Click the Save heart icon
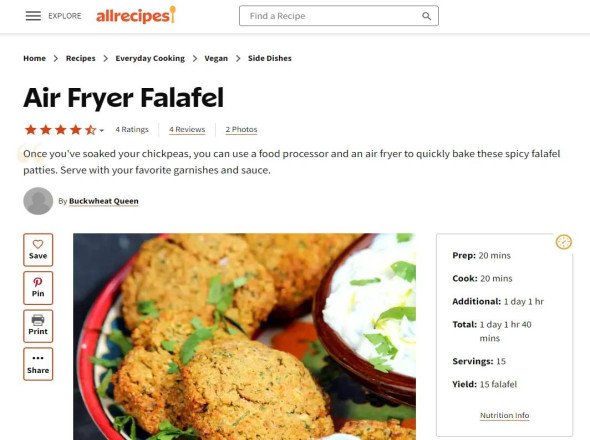The width and height of the screenshot is (590, 440). 38,244
